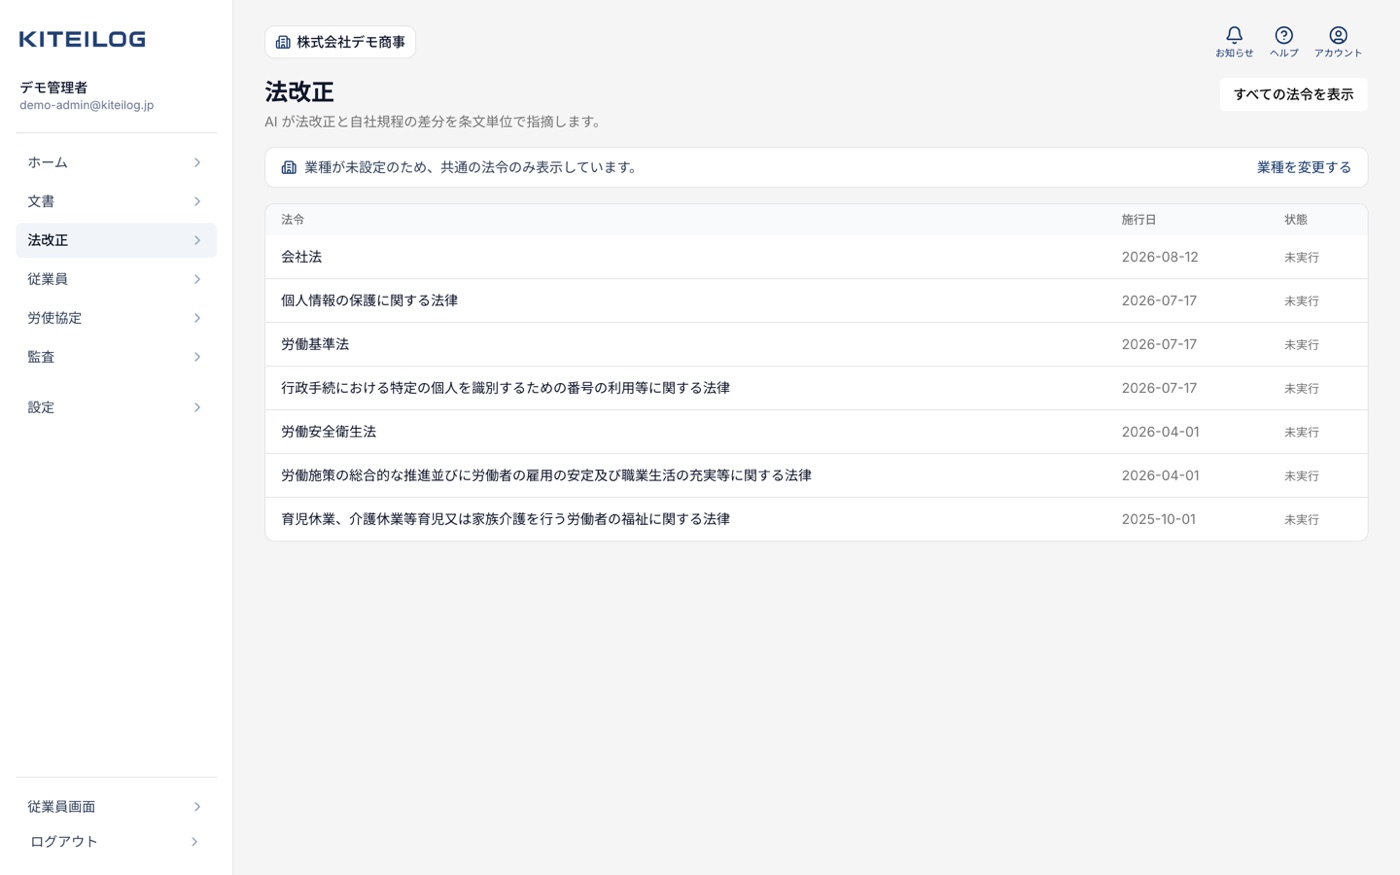Expand the 文書 chevron arrow
The image size is (1400, 875).
(x=197, y=201)
